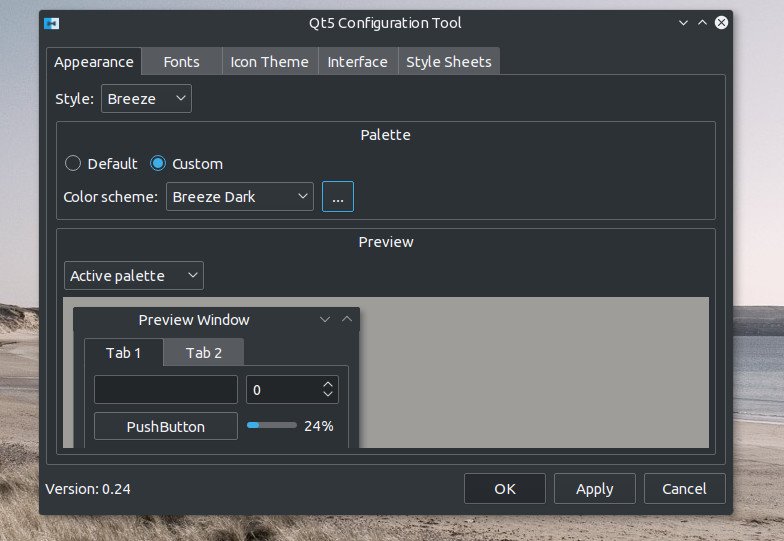
Task: Click the Cancel button
Action: pyautogui.click(x=684, y=488)
